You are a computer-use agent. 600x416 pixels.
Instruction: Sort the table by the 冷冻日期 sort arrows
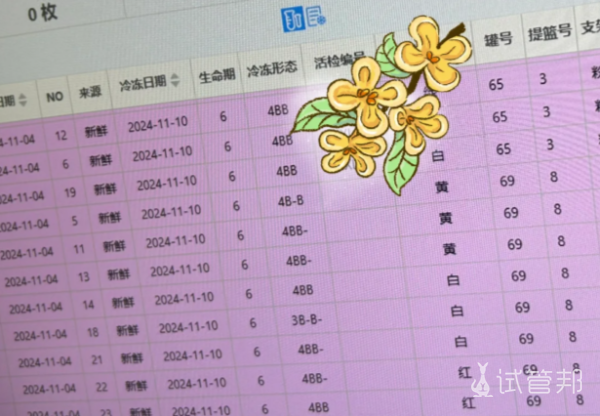point(175,80)
